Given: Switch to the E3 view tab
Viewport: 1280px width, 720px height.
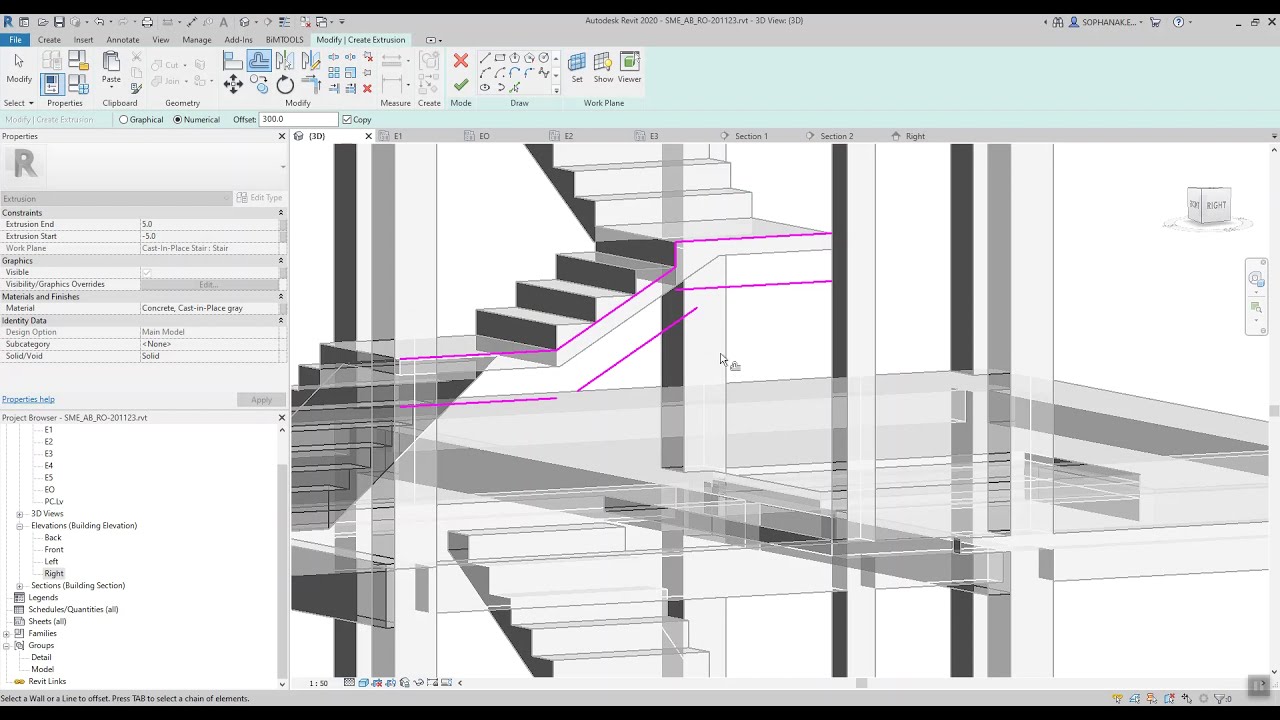Looking at the screenshot, I should click(x=654, y=136).
